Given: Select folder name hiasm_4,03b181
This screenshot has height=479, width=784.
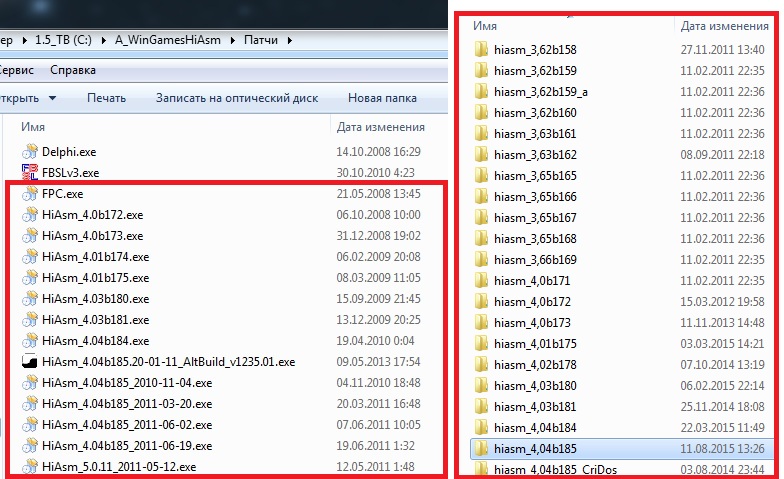Looking at the screenshot, I should coord(535,406).
